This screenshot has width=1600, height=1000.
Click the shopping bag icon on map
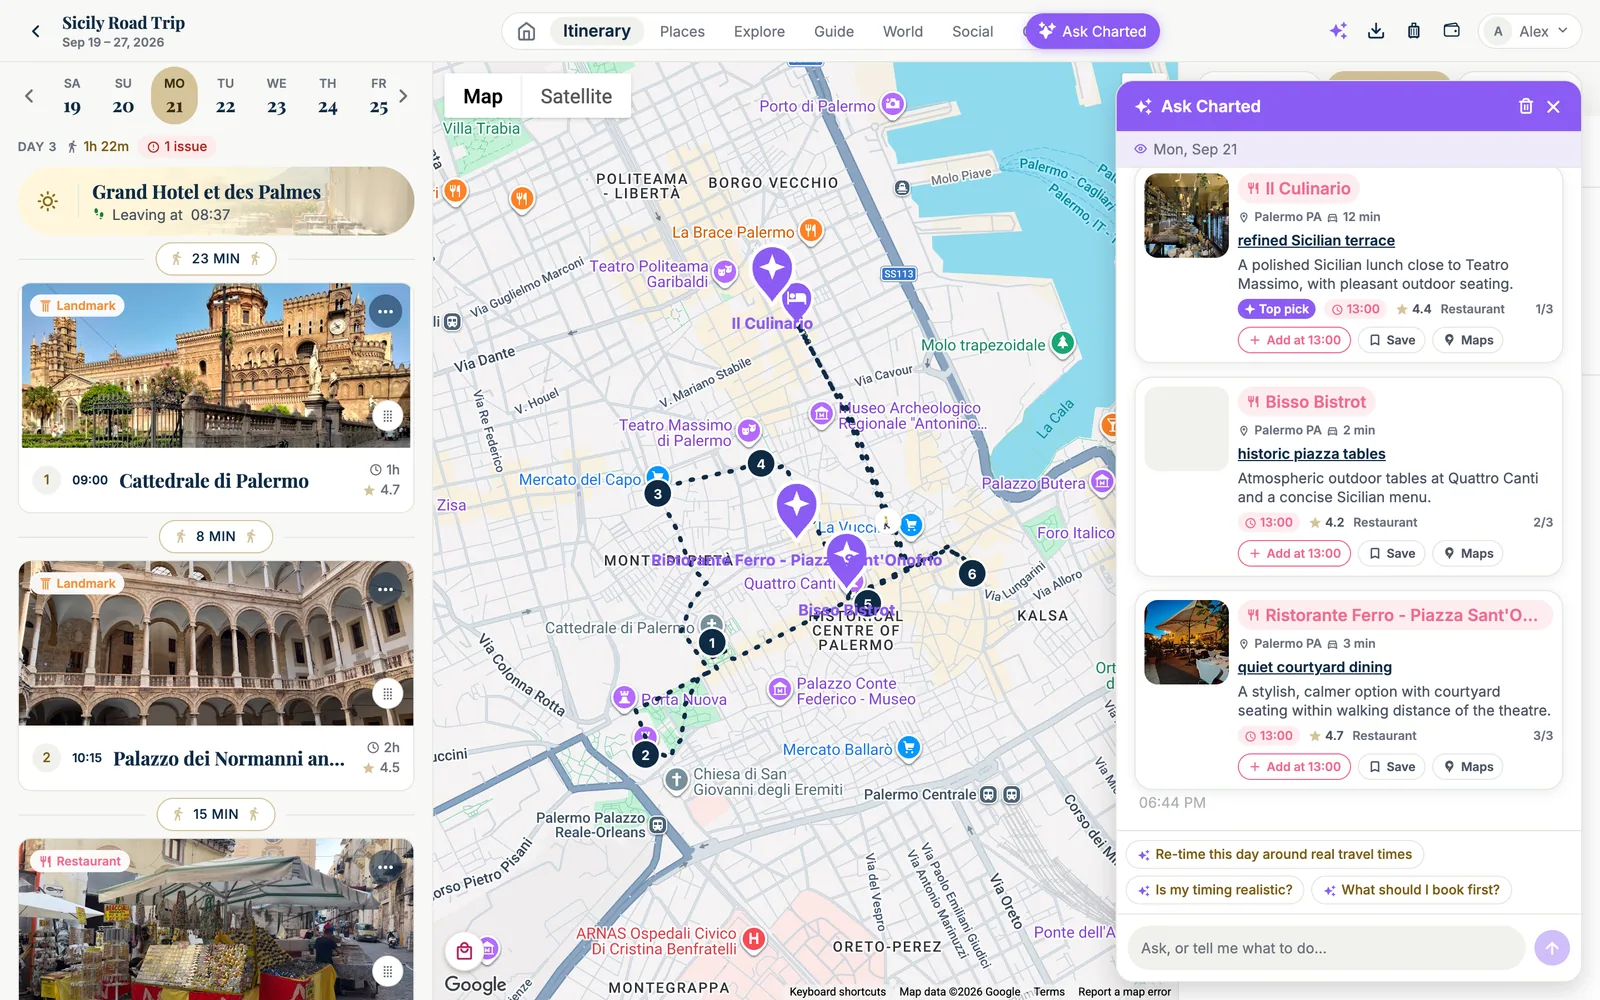tap(464, 950)
